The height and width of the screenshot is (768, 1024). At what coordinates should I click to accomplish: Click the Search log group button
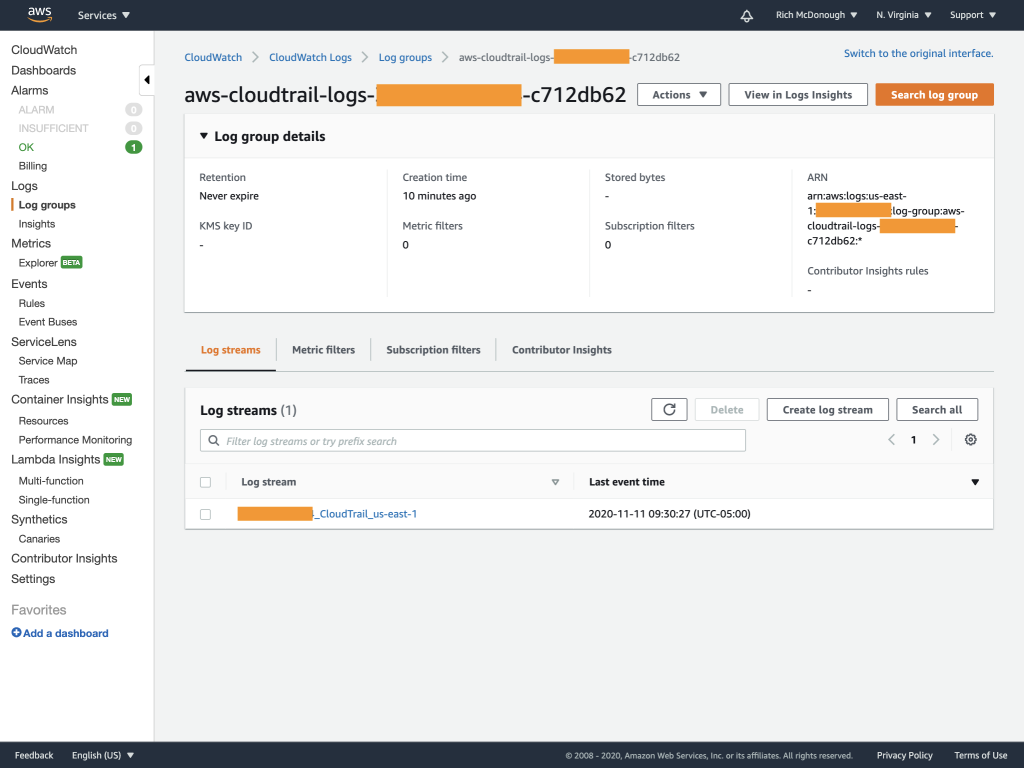pyautogui.click(x=934, y=93)
